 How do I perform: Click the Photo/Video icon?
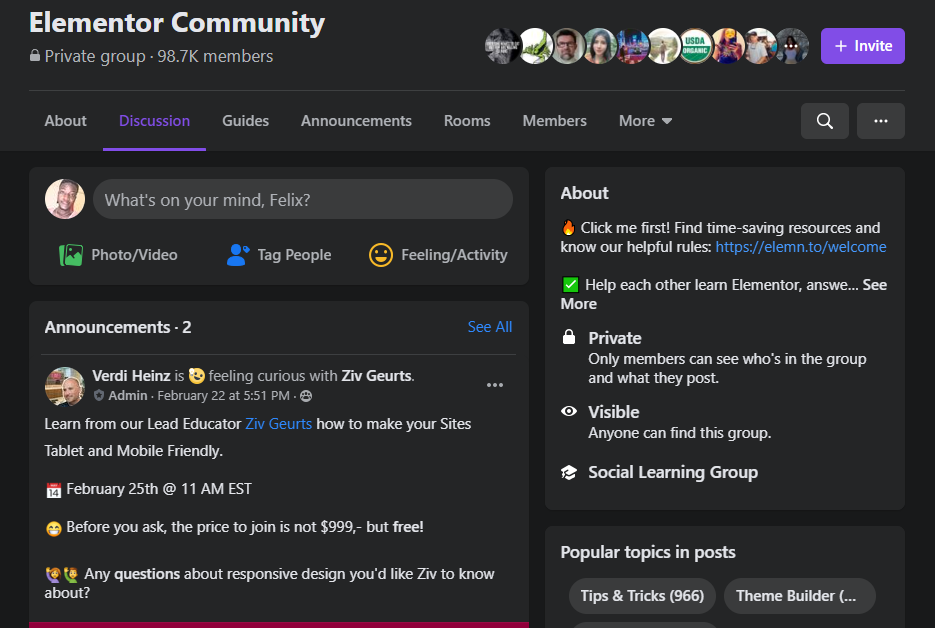click(71, 255)
